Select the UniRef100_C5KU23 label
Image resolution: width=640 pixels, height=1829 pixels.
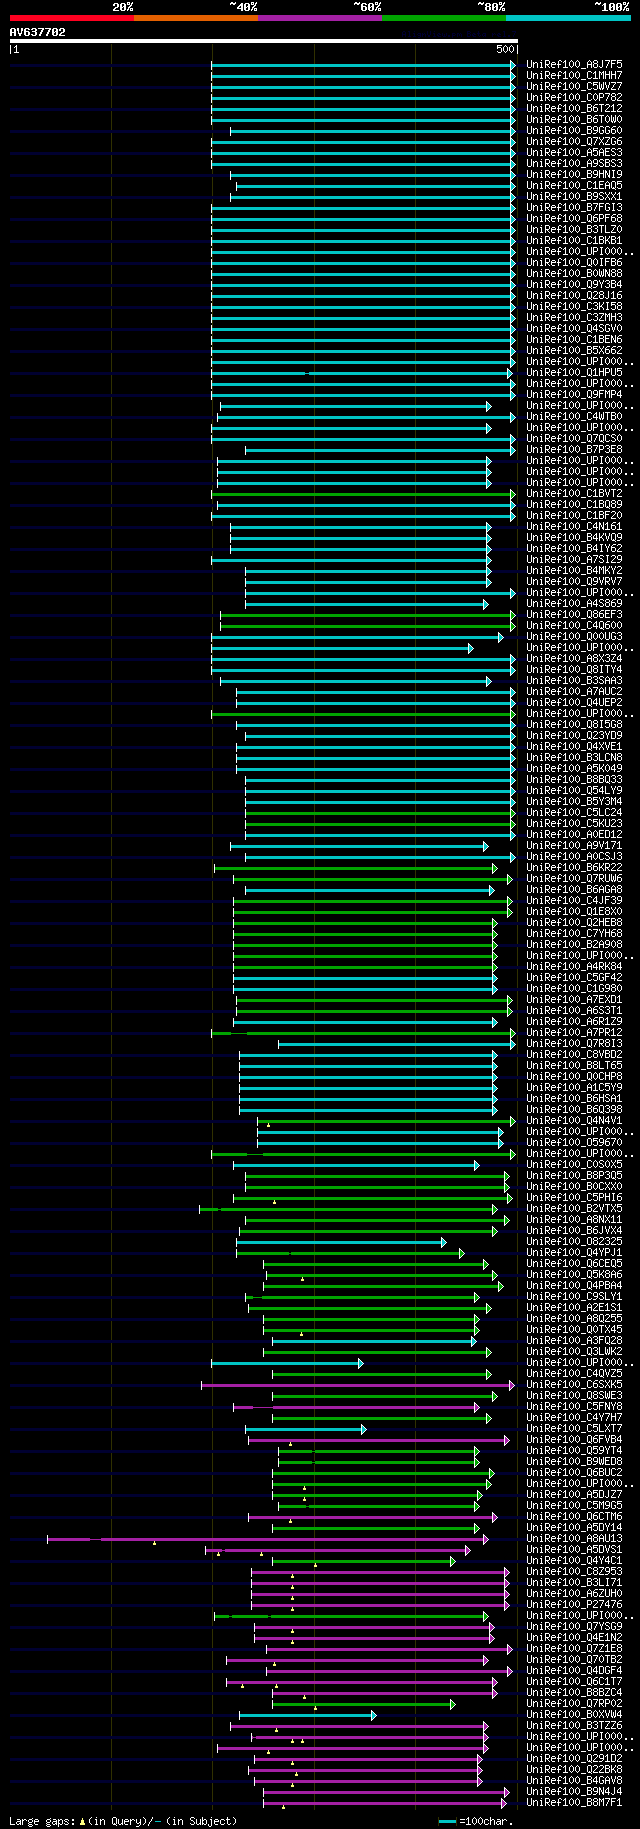(x=574, y=823)
